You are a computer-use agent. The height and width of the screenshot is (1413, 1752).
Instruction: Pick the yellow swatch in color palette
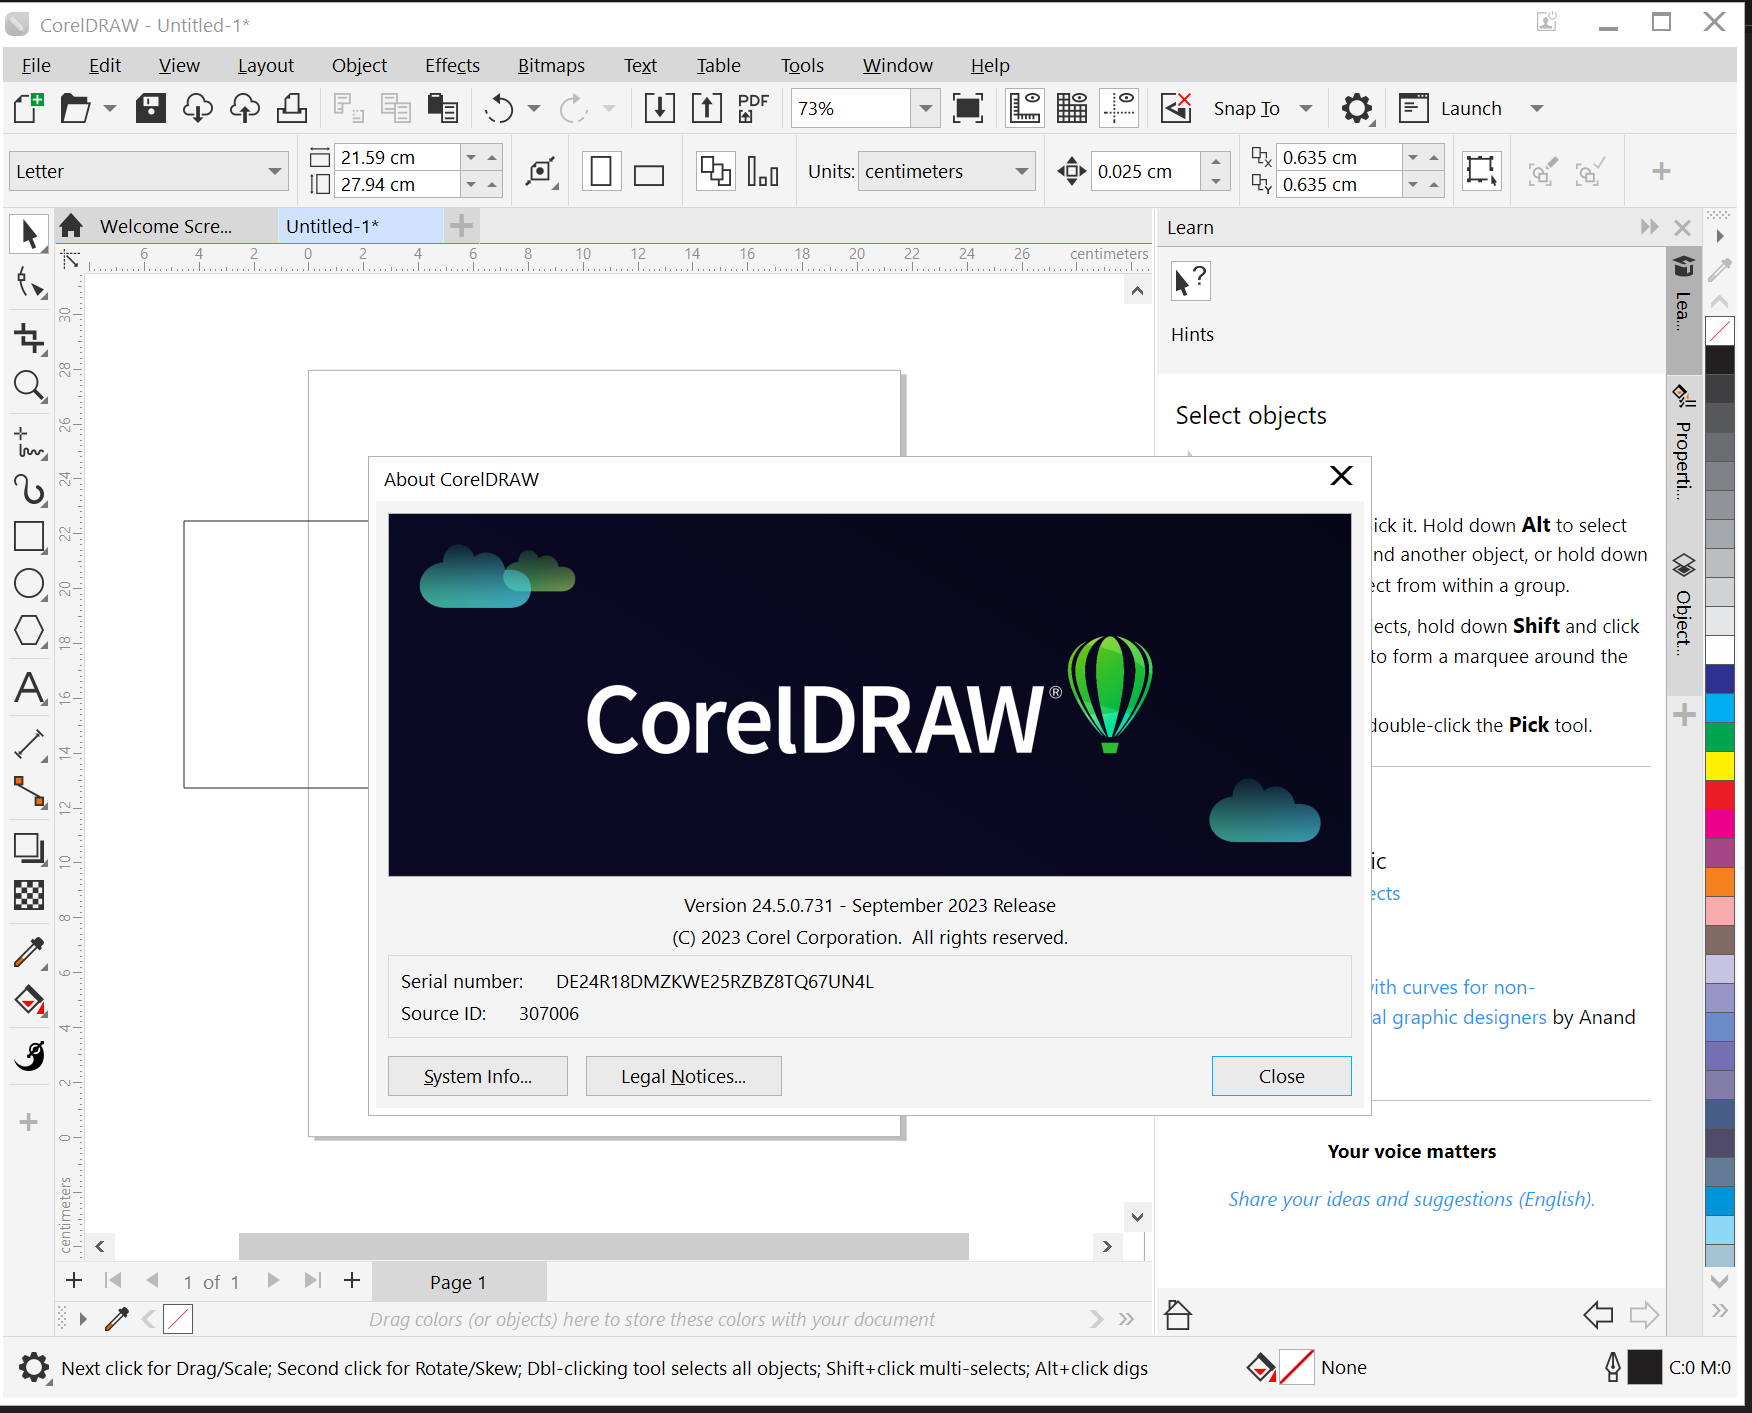pos(1719,765)
